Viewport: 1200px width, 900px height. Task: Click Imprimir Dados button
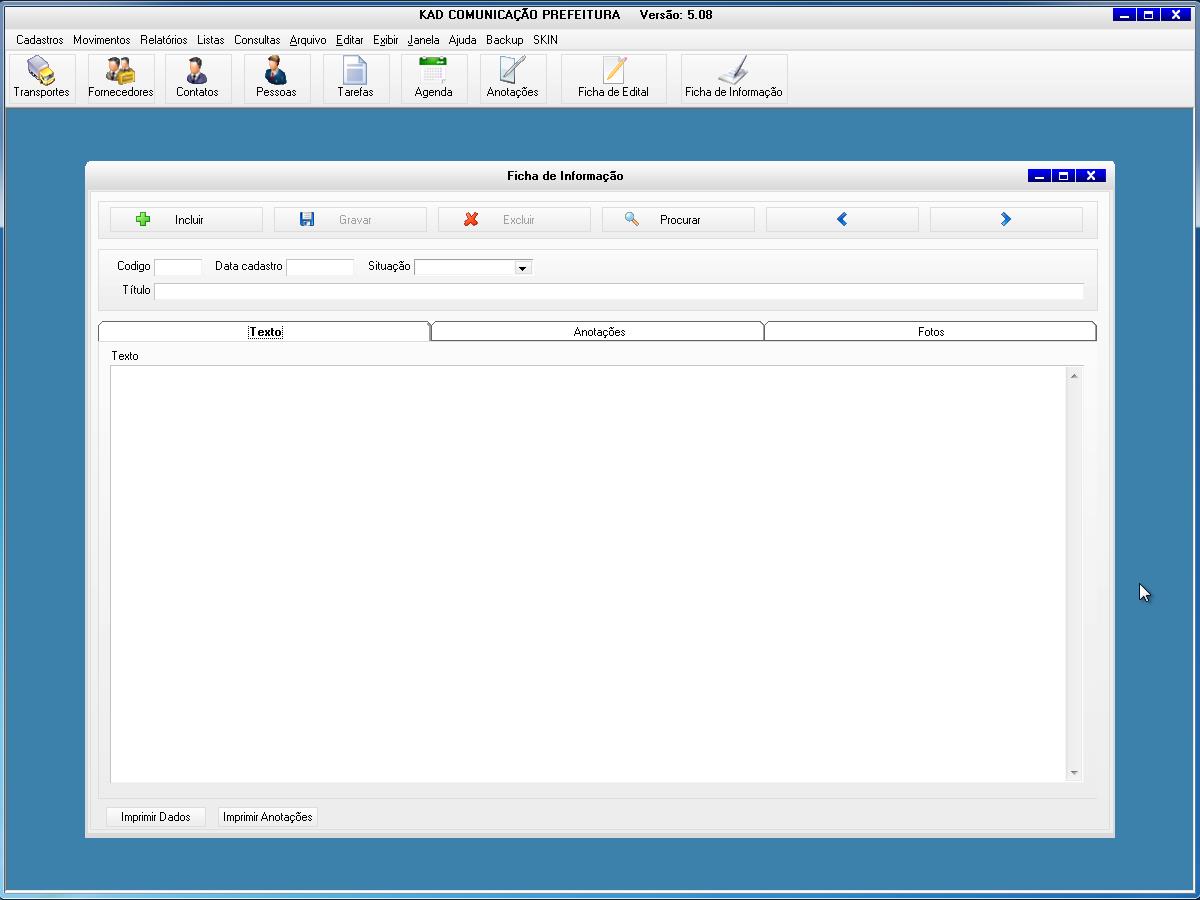click(156, 817)
